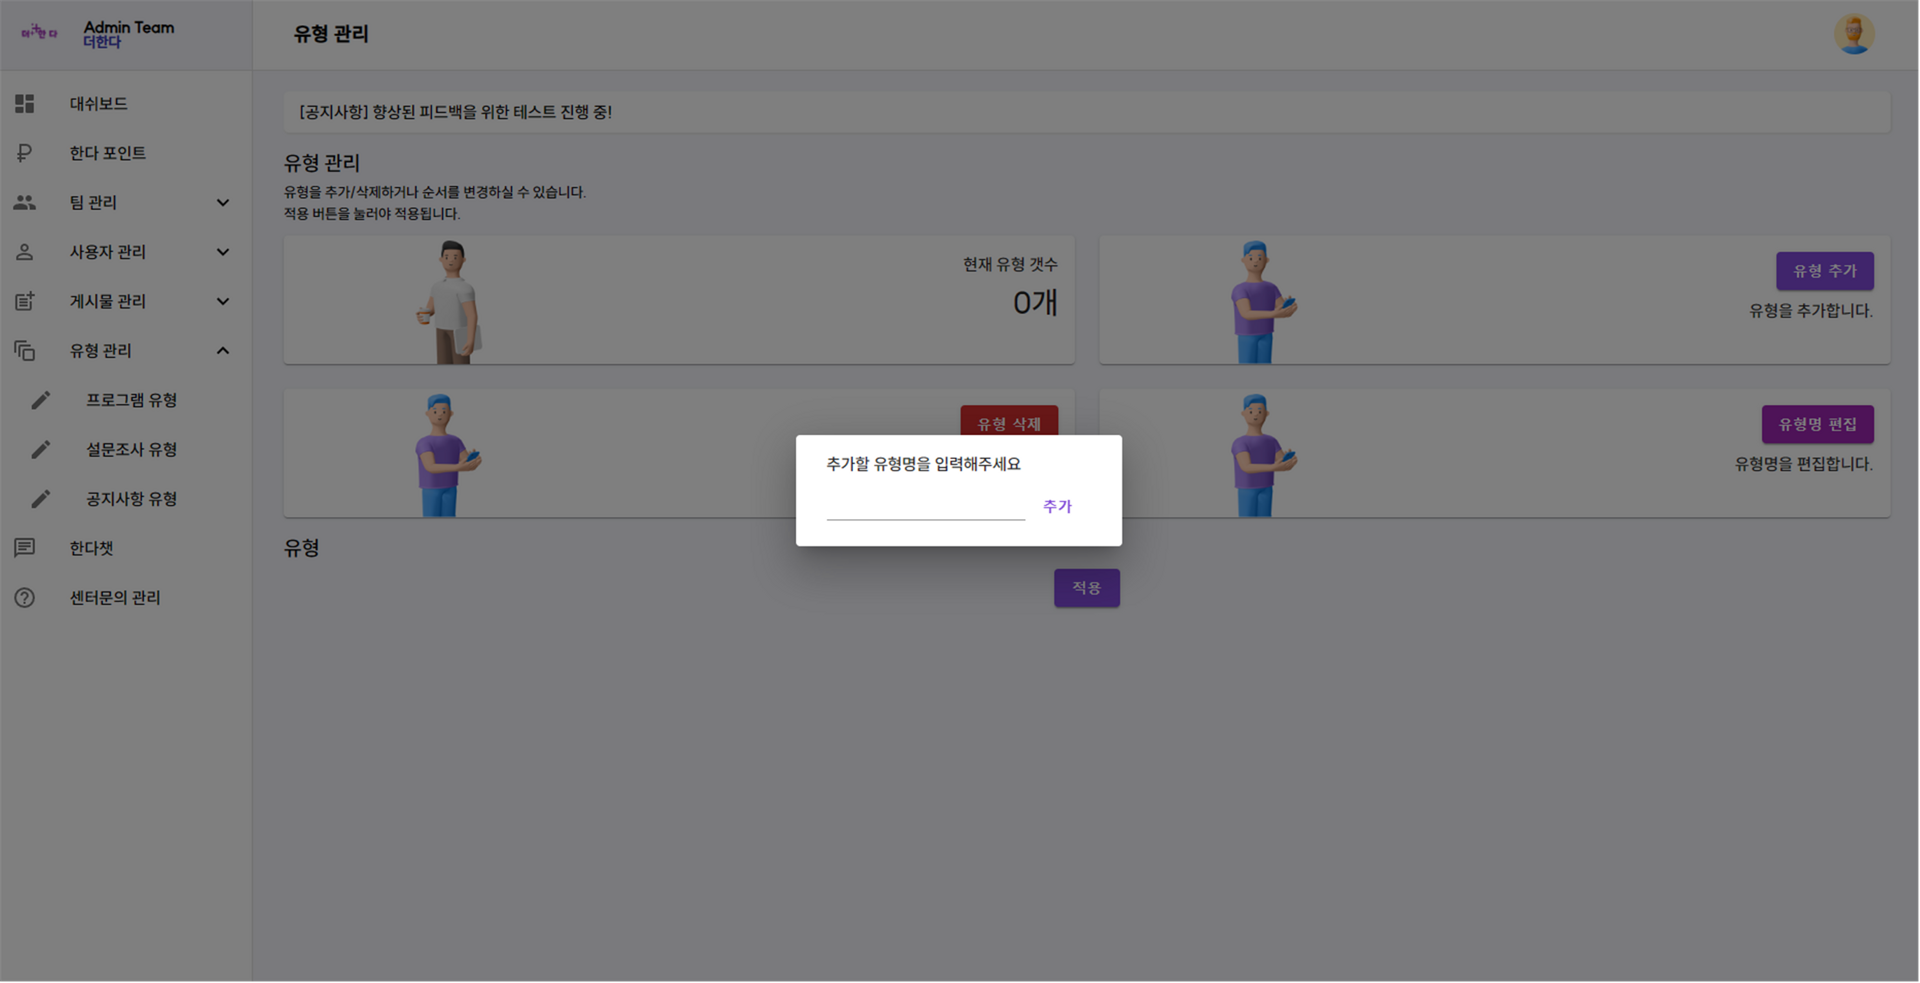Click the pencil icon for 공지사항 유형
Viewport: 1920px width, 983px height.
(41, 498)
